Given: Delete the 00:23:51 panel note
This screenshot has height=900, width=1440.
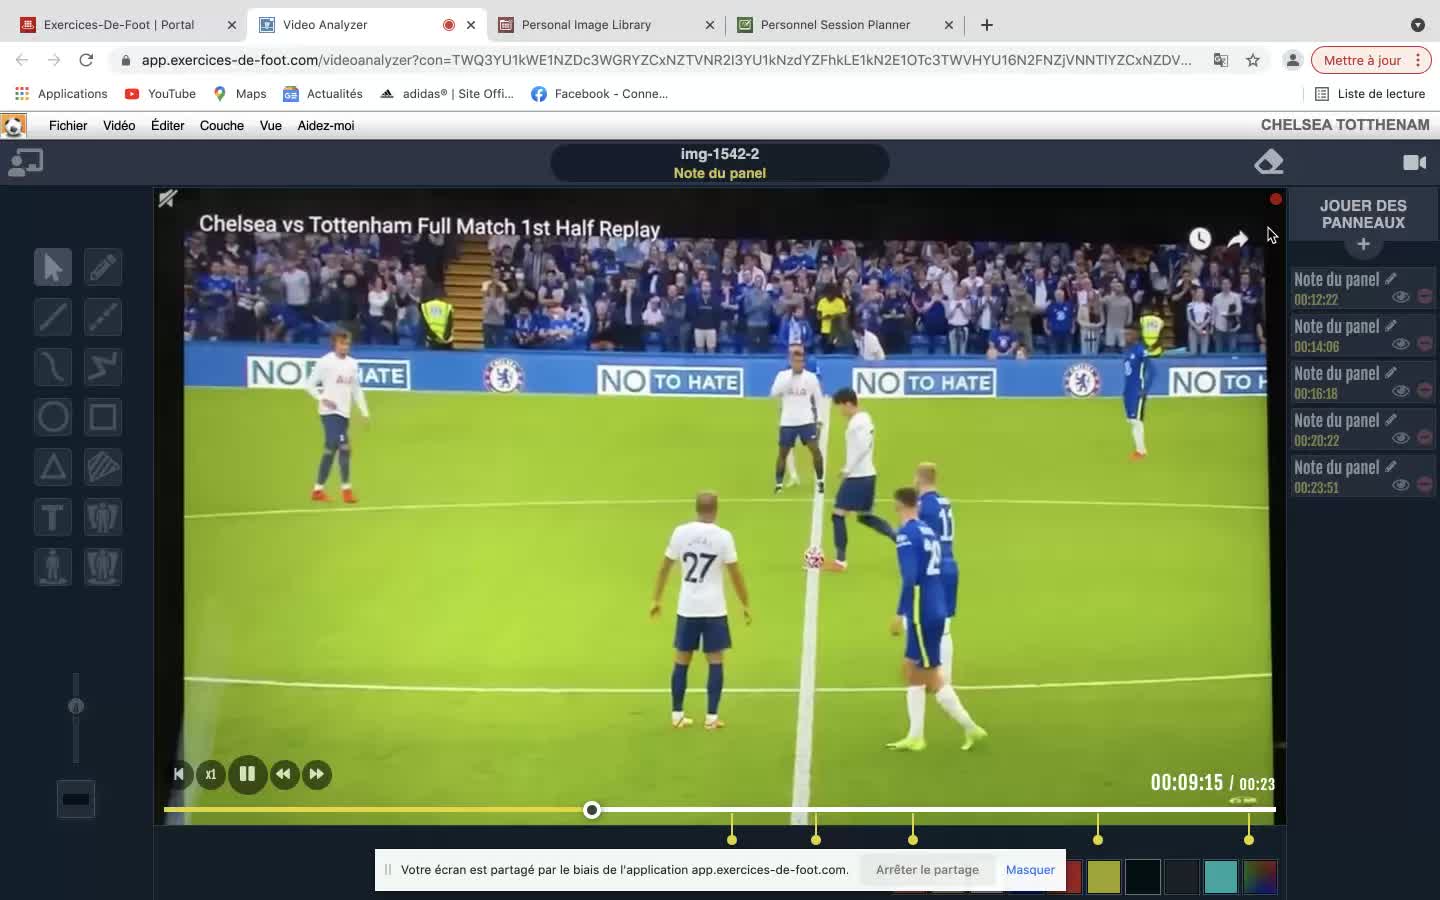Looking at the screenshot, I should pos(1425,485).
